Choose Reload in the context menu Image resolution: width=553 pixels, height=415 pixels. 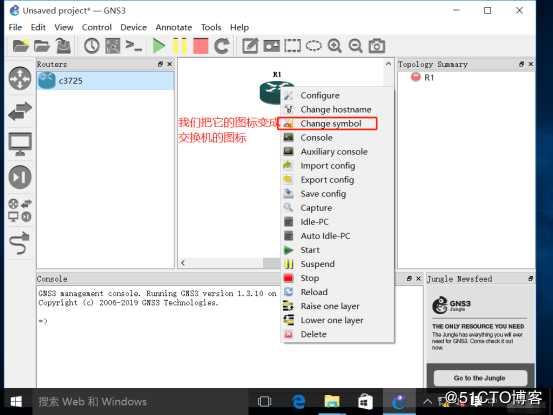tap(338, 292)
